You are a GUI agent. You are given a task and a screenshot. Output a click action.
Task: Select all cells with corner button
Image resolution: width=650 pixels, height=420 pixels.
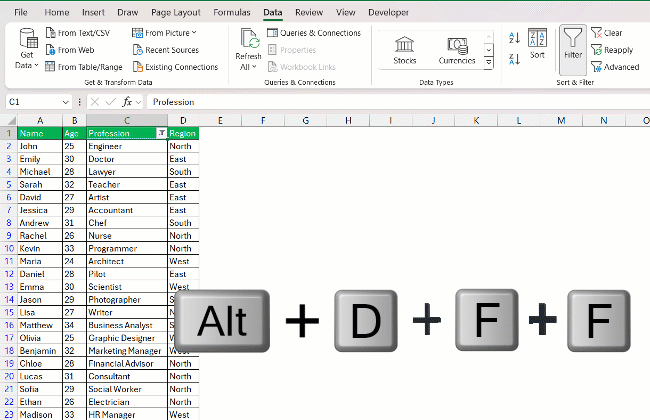click(x=9, y=121)
